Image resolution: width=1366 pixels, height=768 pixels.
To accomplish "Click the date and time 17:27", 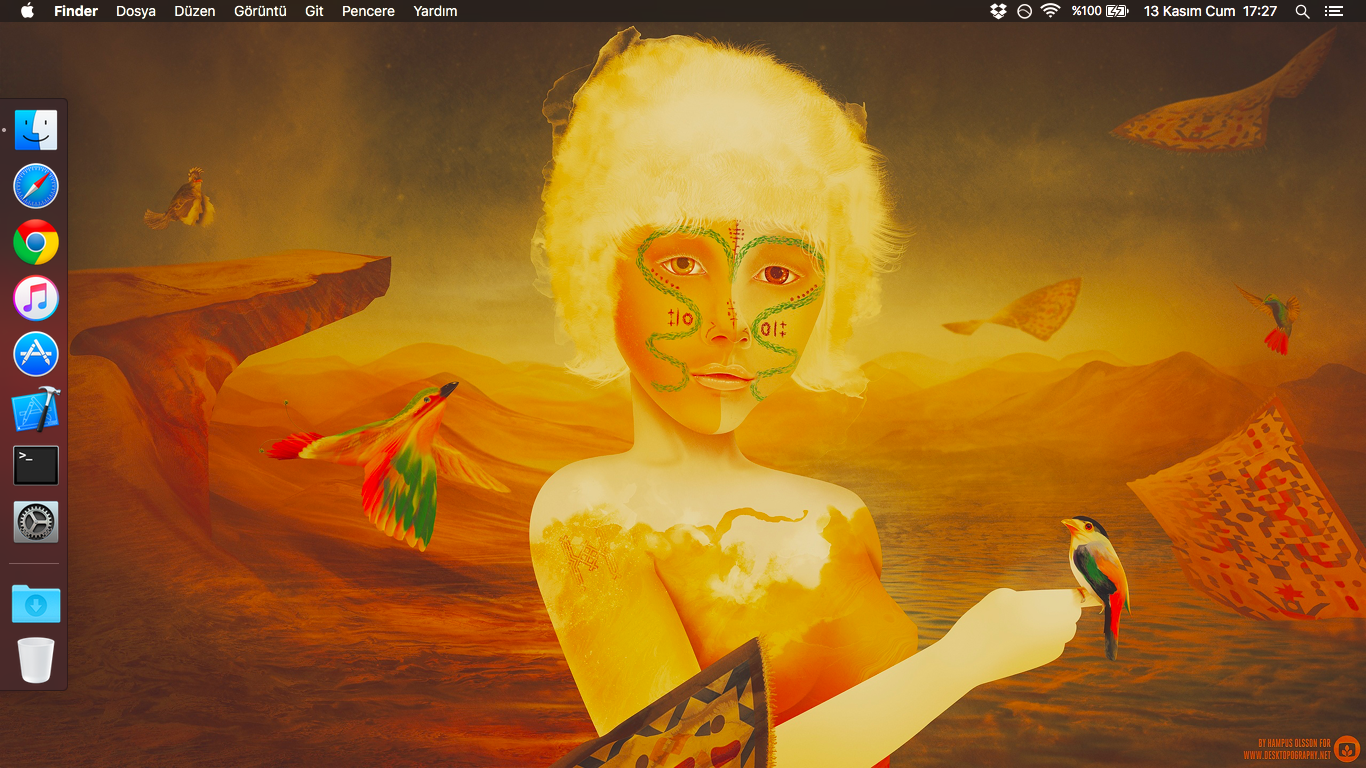I will tap(1210, 11).
